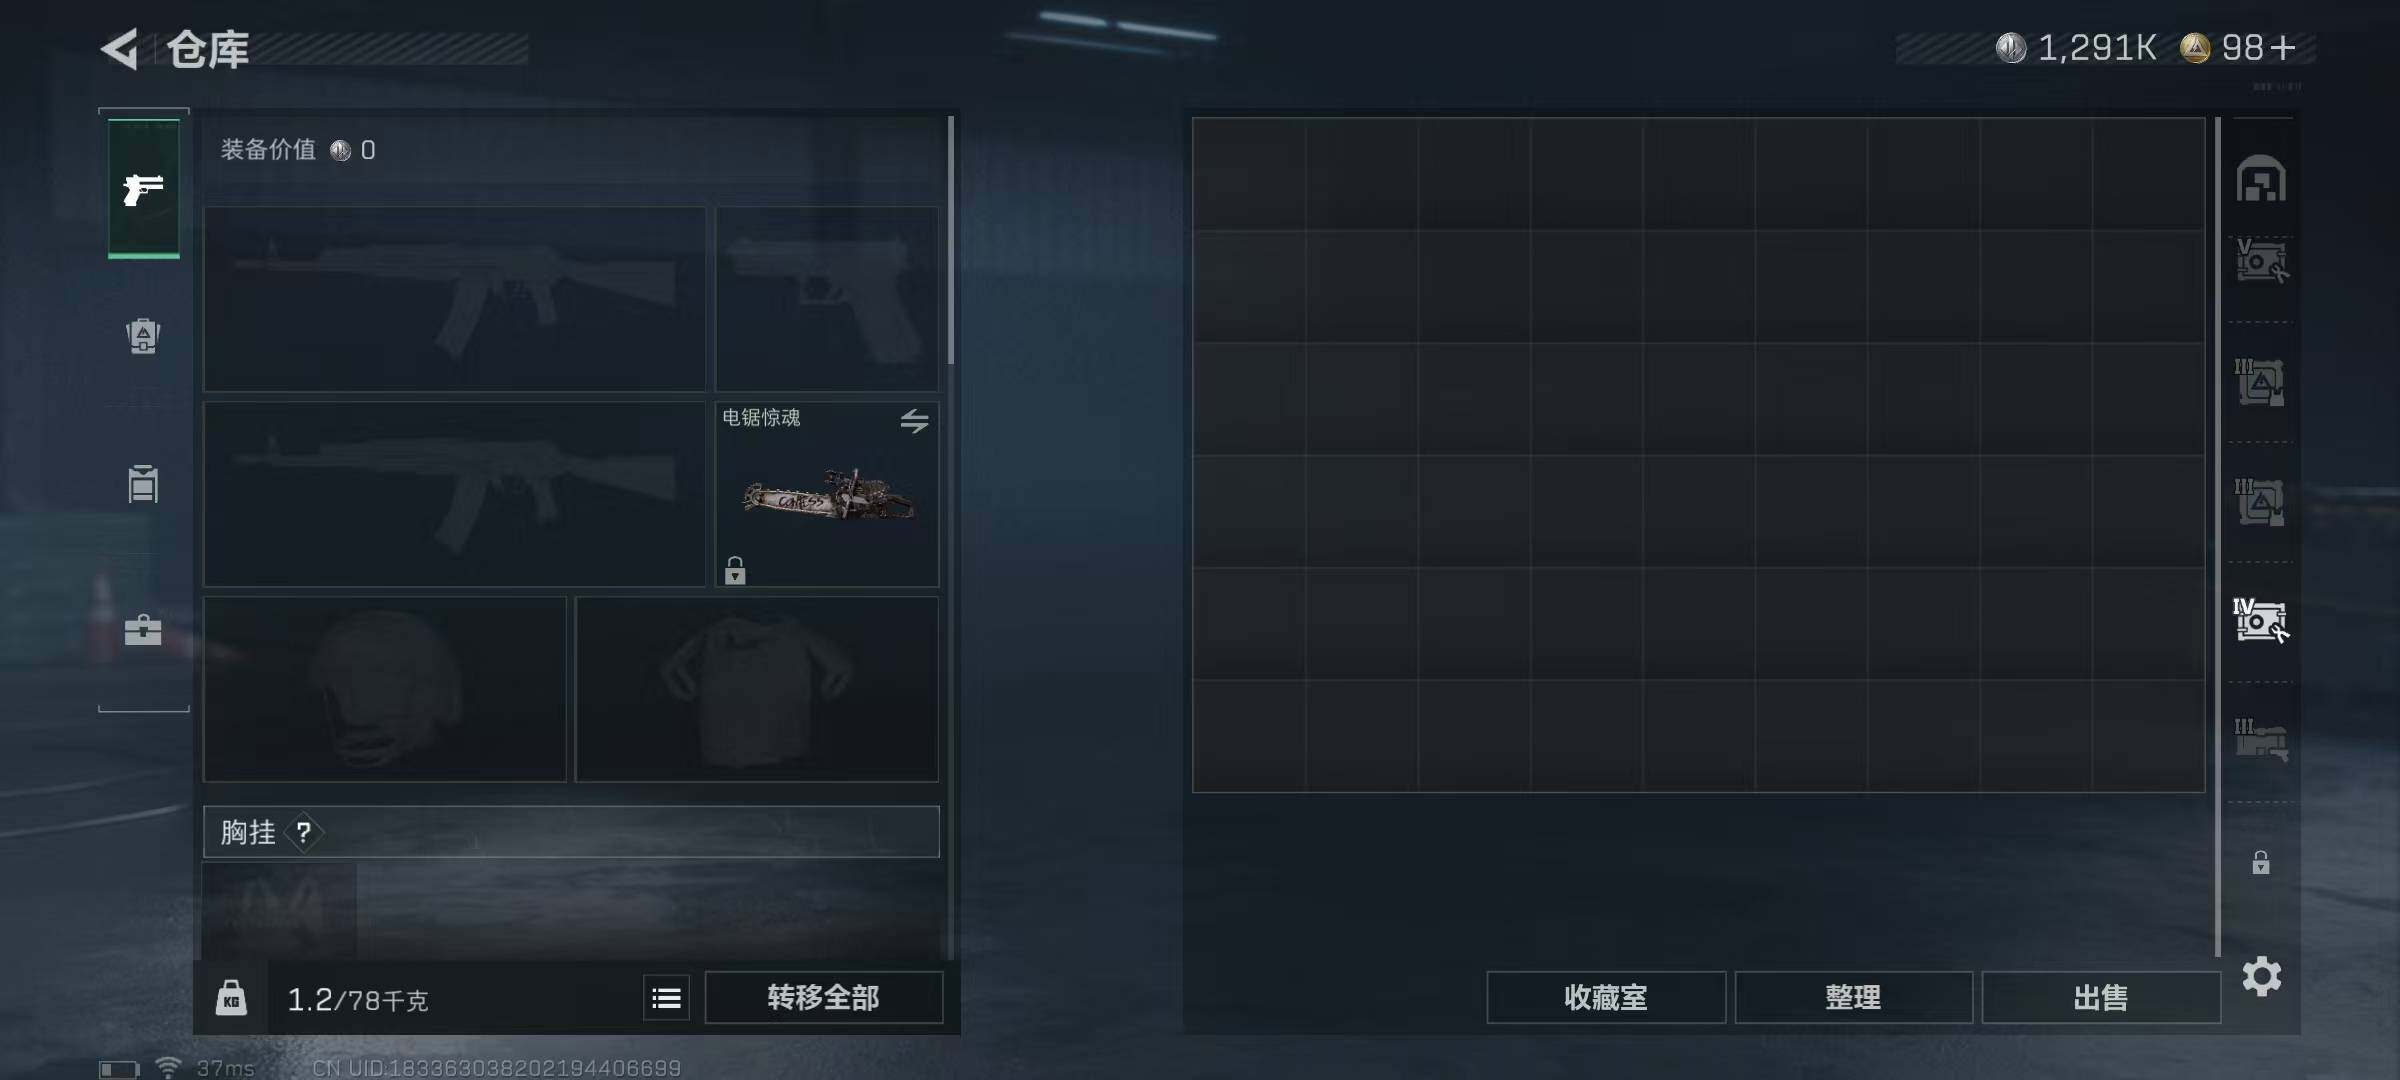This screenshot has width=2400, height=1080.
Task: Open the settings gear near sell button
Action: 2262,976
